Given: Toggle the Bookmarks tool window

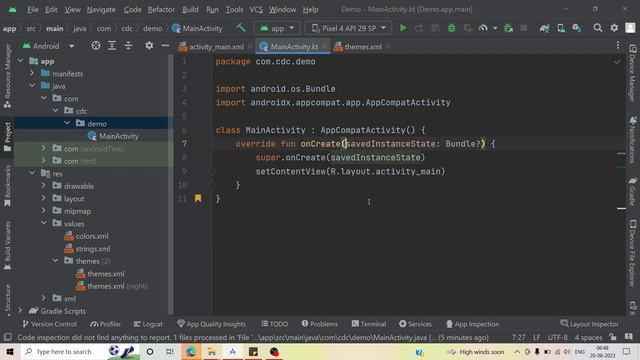Looking at the screenshot, I should (7, 186).
